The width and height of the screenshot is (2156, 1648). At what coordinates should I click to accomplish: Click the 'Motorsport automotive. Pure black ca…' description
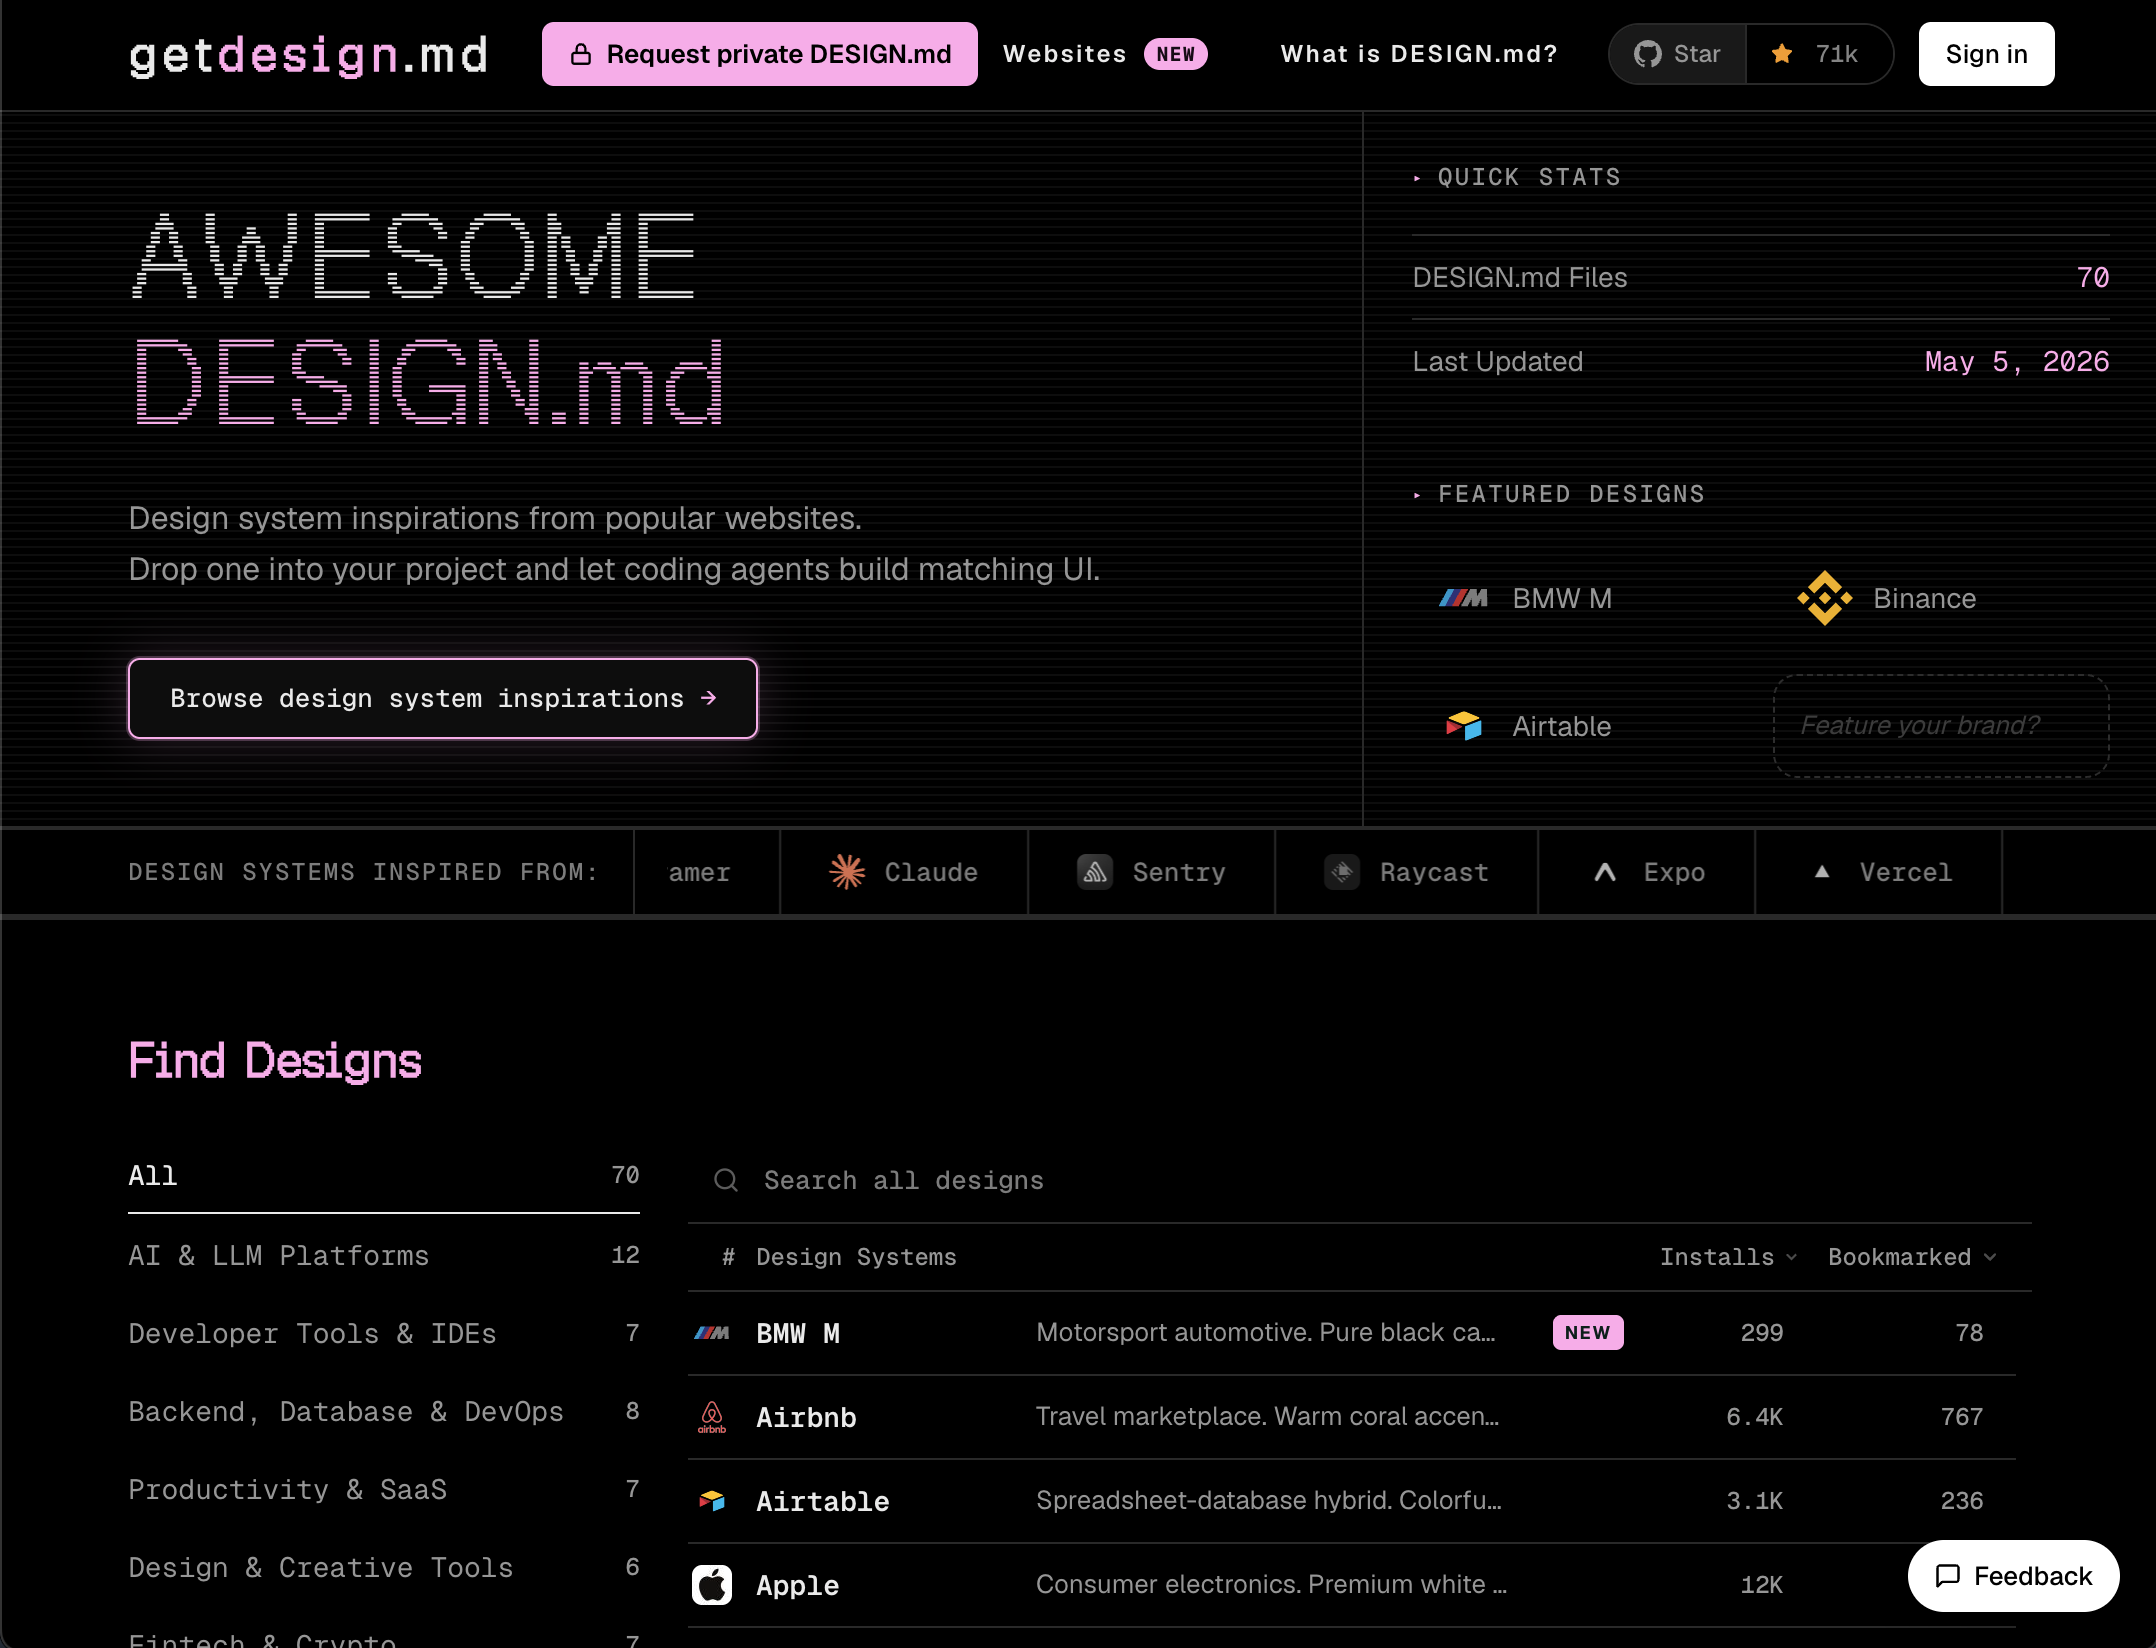tap(1266, 1333)
